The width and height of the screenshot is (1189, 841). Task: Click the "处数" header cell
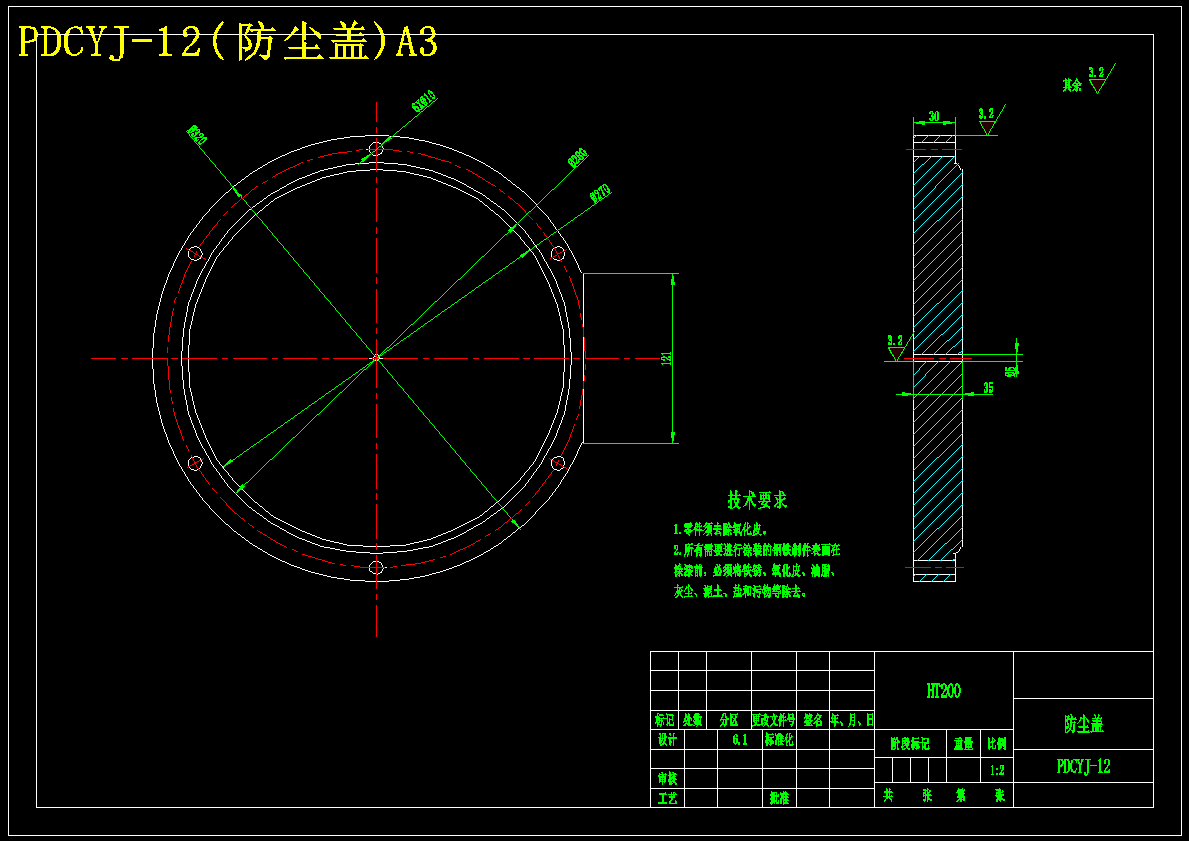(x=692, y=719)
